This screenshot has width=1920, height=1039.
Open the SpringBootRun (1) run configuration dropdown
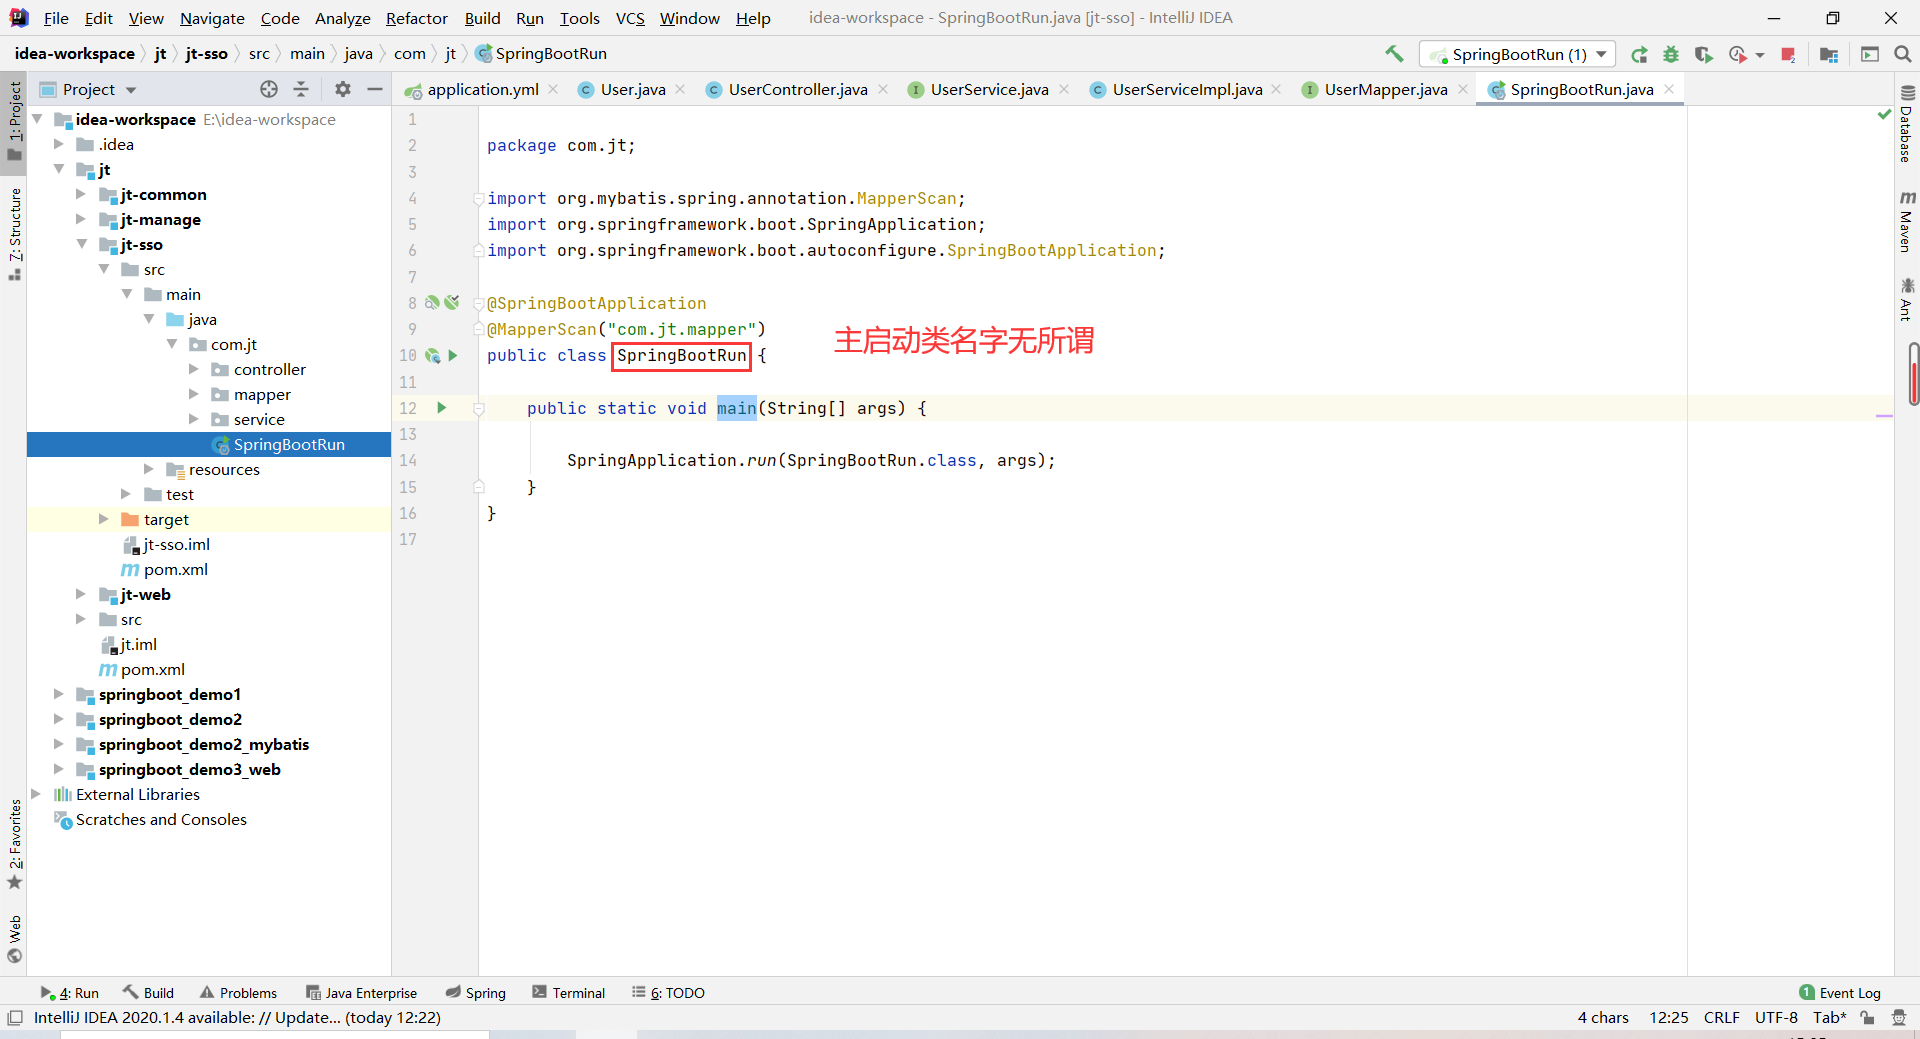(1518, 54)
